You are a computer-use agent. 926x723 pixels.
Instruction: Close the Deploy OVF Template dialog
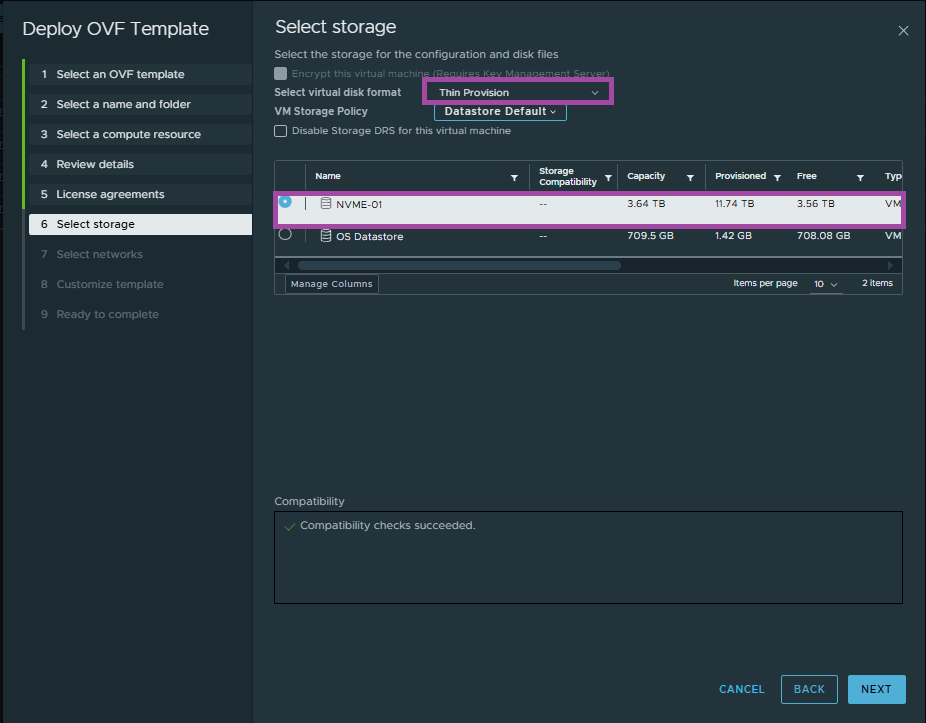point(903,31)
